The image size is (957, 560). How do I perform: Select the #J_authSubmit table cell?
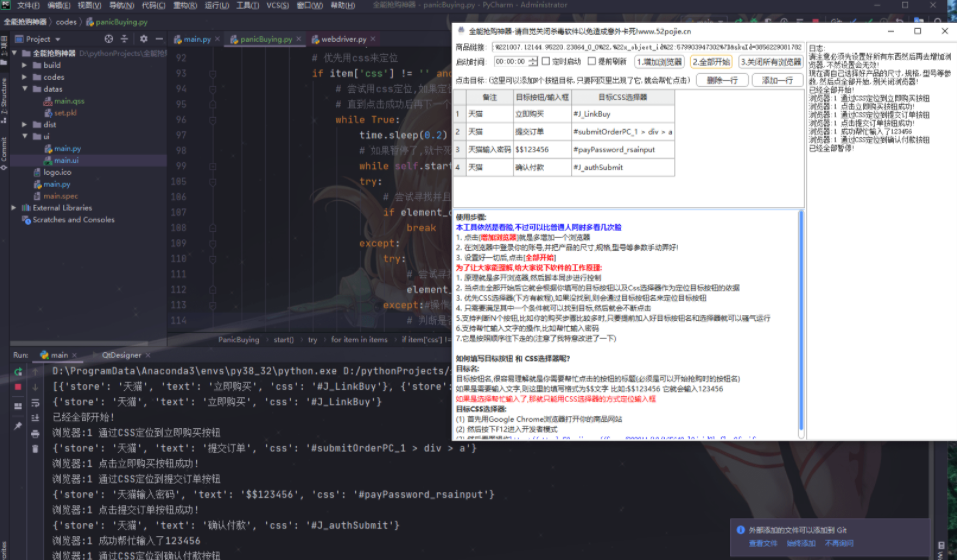point(623,167)
